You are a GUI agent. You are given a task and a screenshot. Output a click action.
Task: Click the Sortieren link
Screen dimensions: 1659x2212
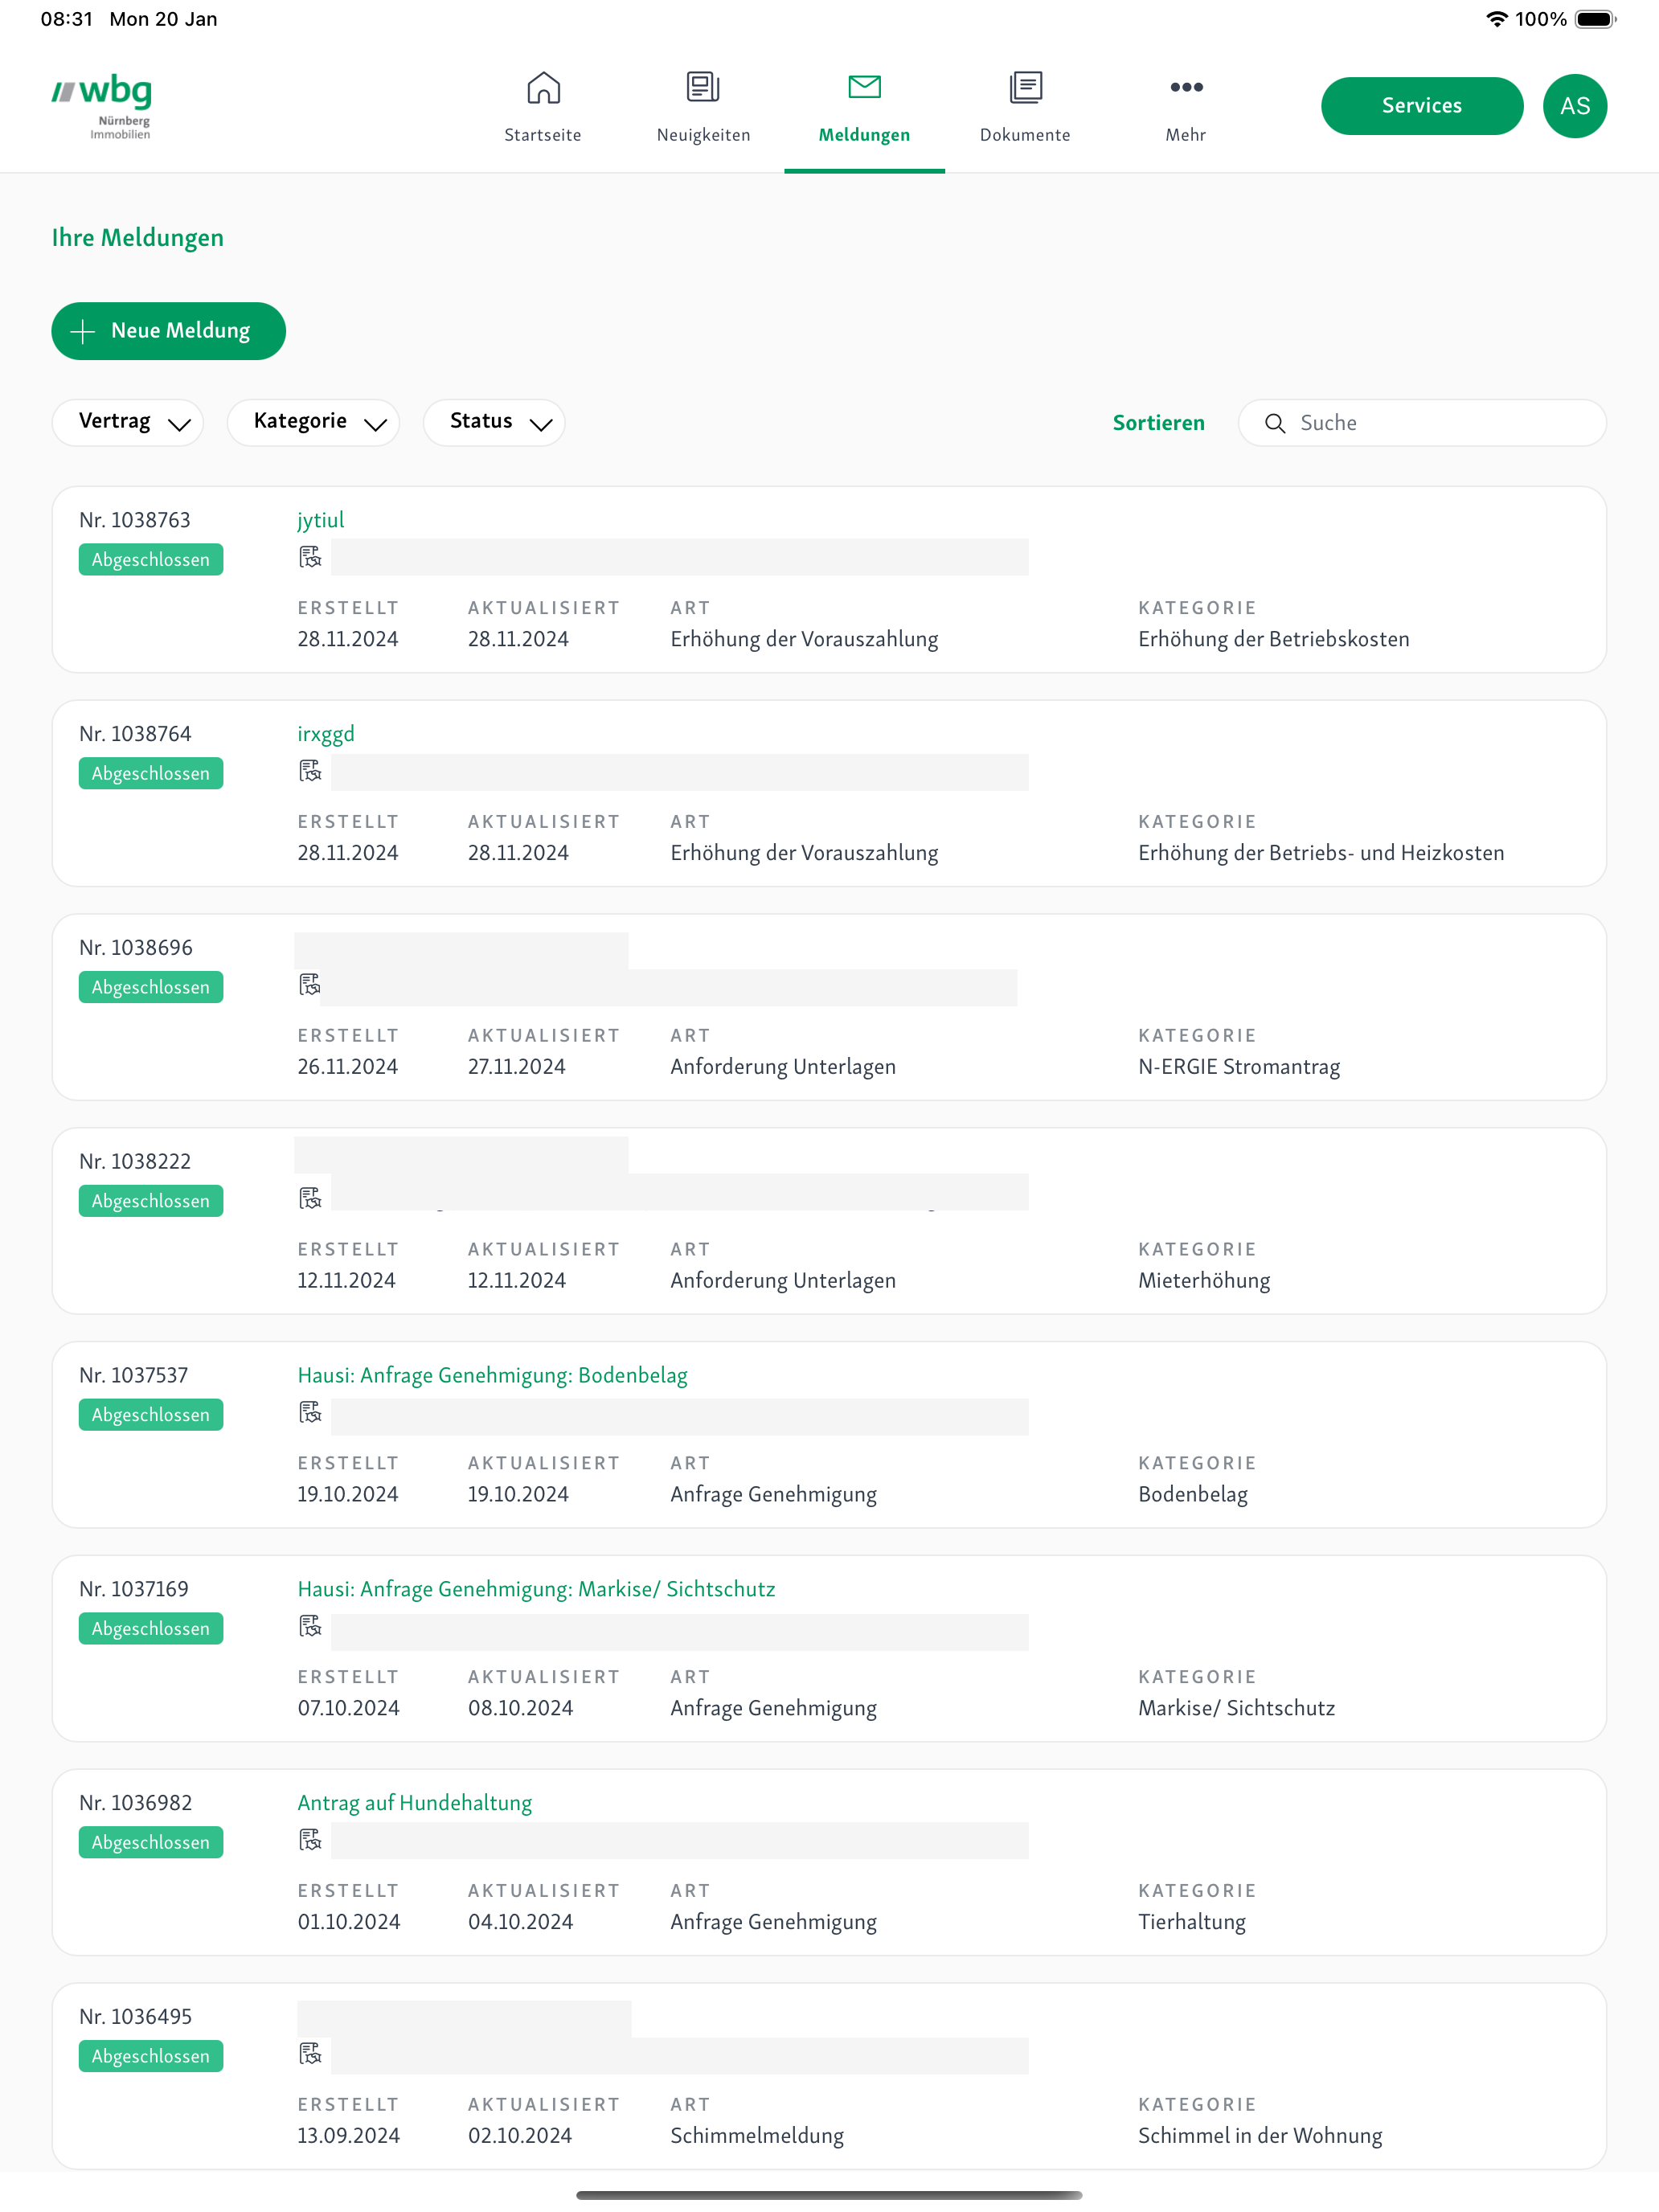click(1158, 423)
